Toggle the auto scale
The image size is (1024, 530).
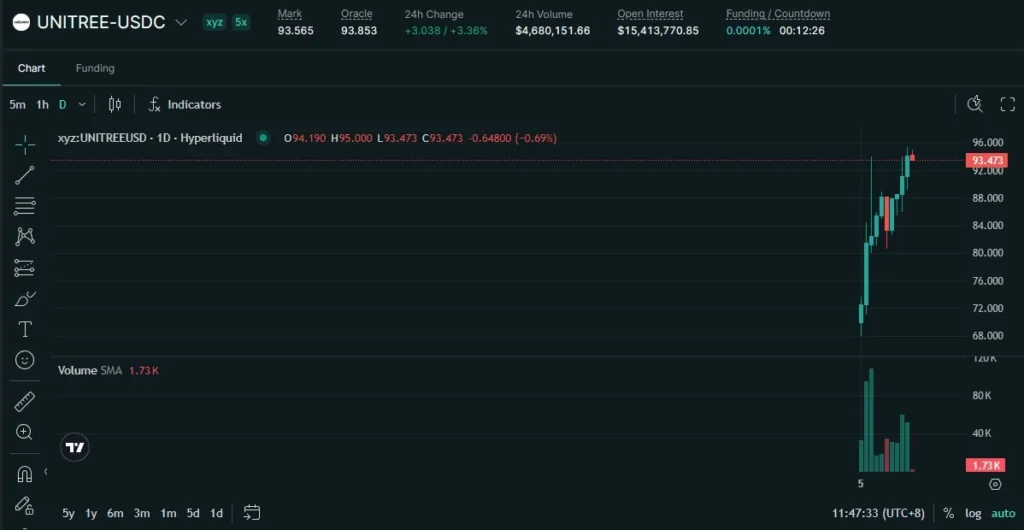click(x=1004, y=514)
